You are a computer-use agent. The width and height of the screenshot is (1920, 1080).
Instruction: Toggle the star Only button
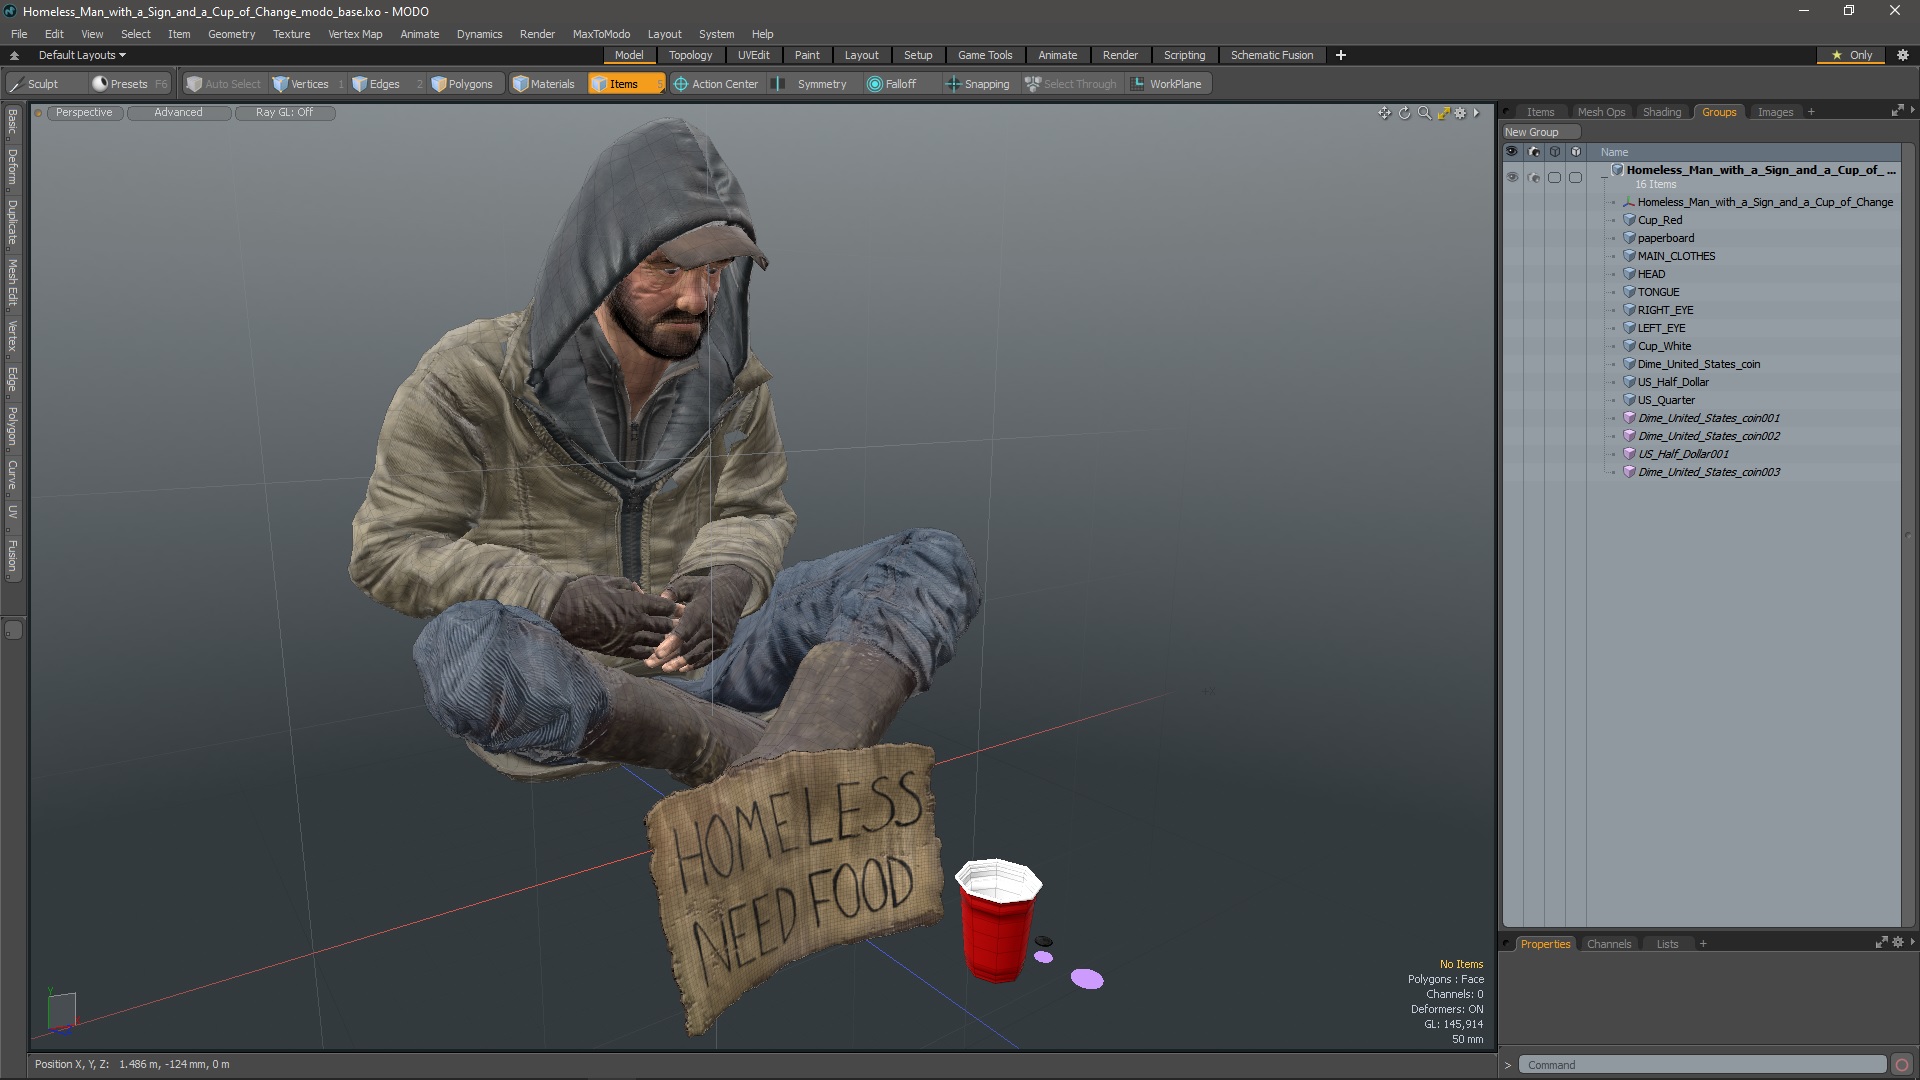(1851, 55)
